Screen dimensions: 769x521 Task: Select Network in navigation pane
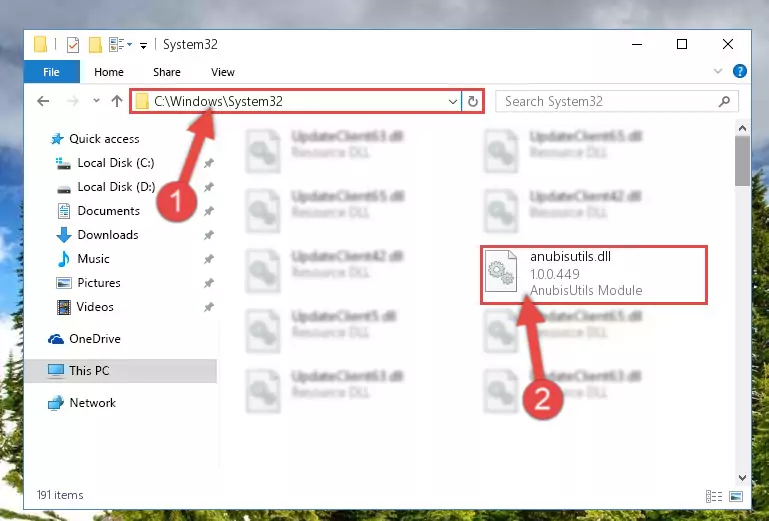click(82, 403)
